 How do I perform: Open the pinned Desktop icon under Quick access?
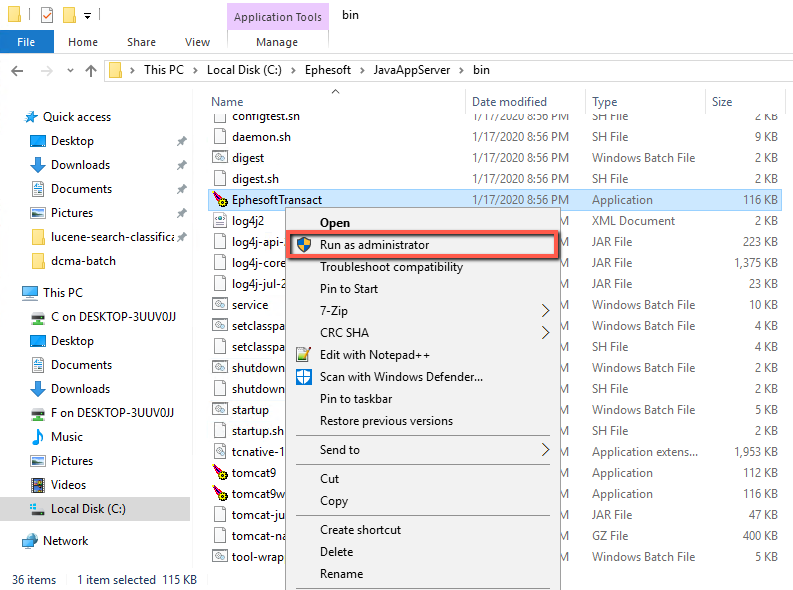click(38, 141)
